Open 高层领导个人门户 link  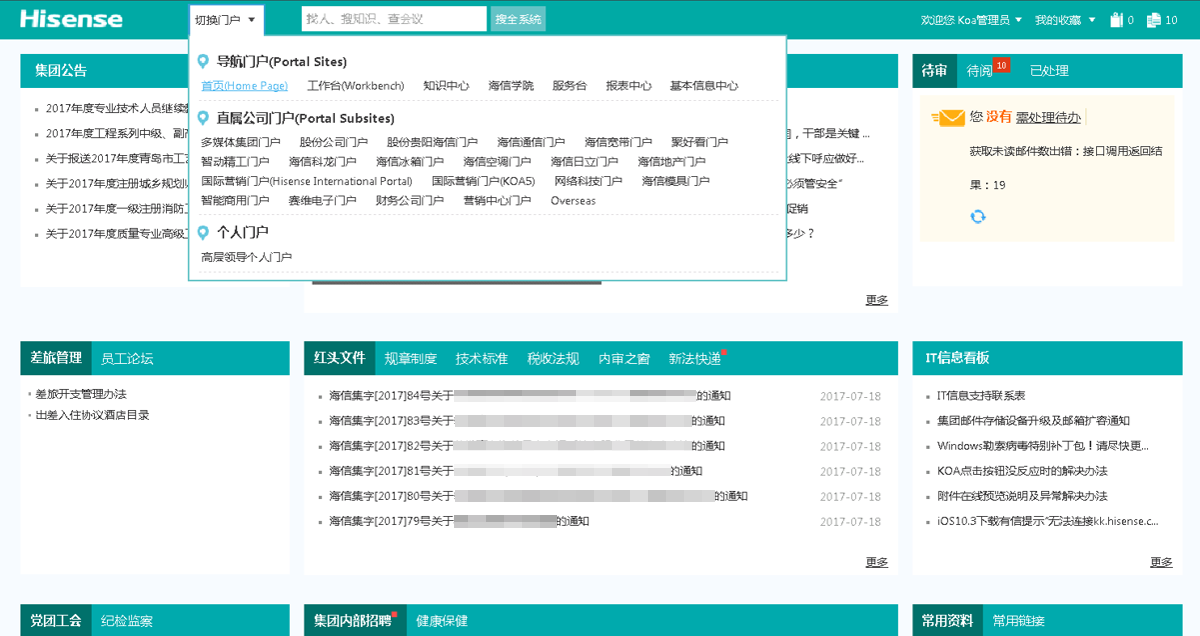[x=246, y=257]
